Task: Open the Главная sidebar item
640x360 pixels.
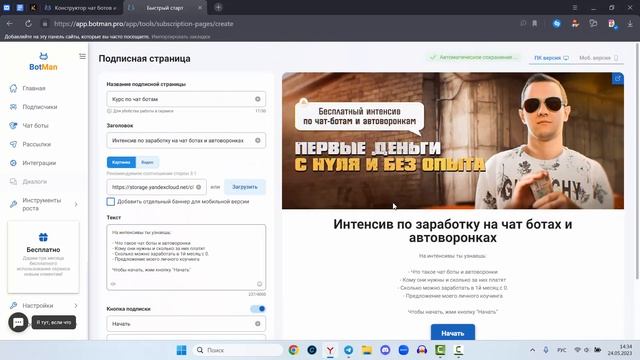Action: [x=34, y=88]
